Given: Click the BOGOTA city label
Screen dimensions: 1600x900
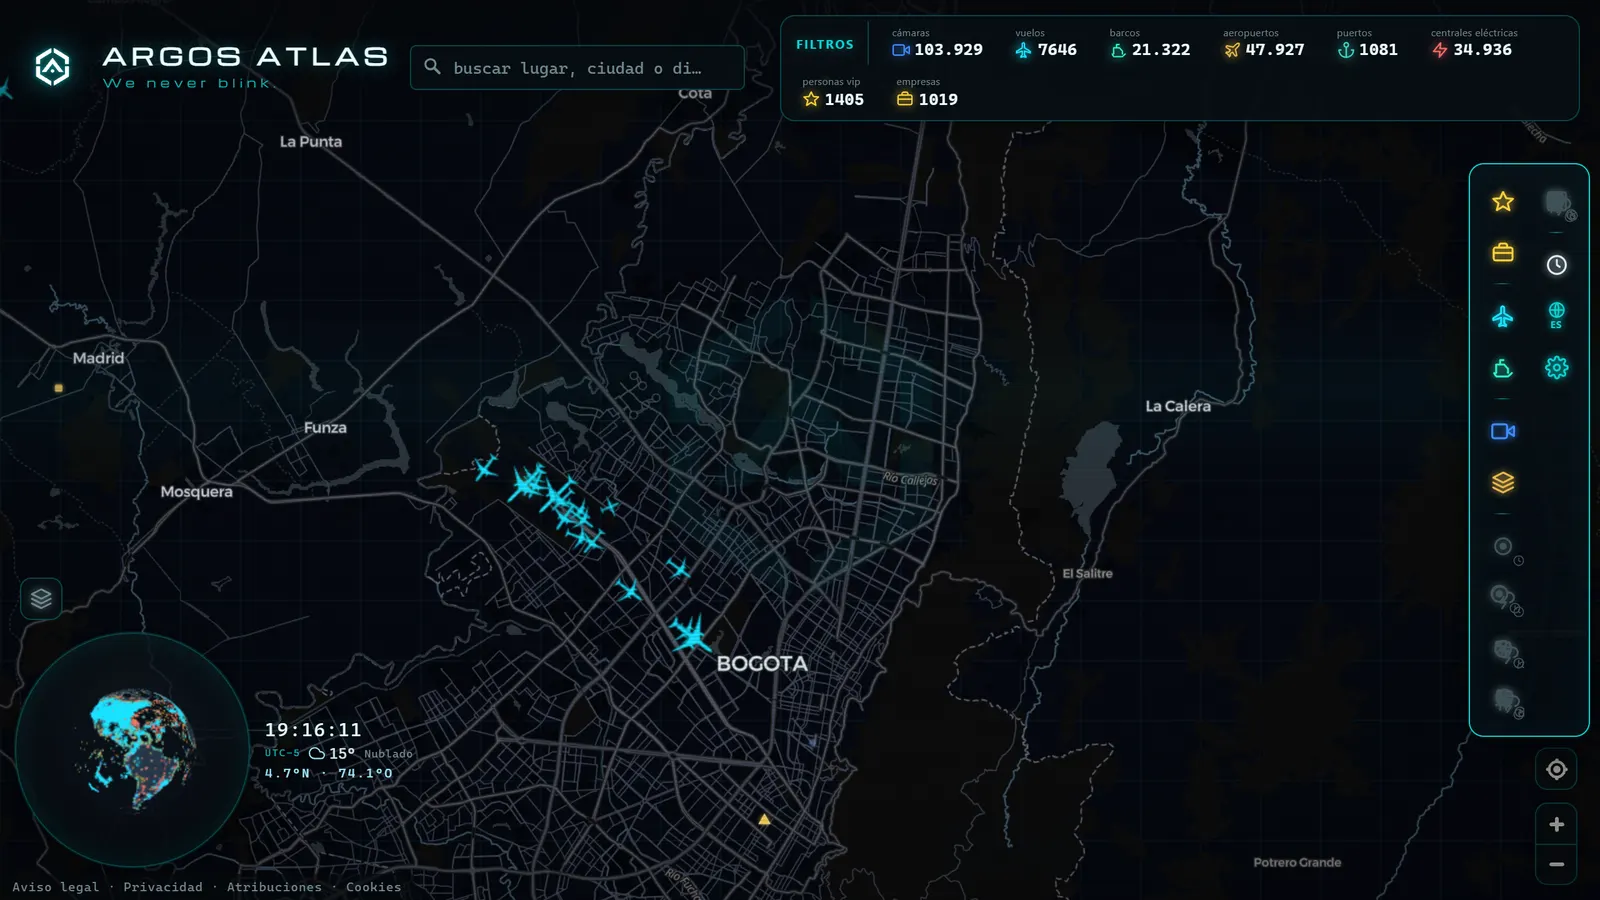Looking at the screenshot, I should (x=762, y=664).
